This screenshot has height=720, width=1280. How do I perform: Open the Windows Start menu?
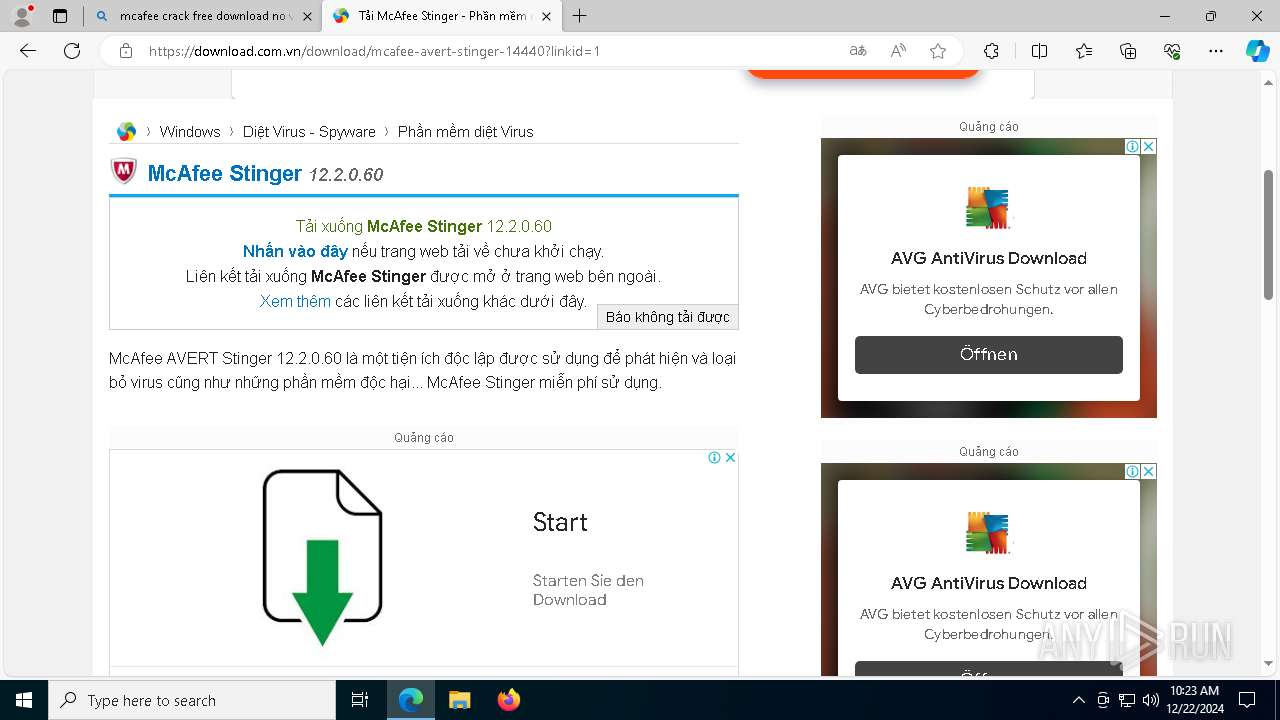[x=23, y=700]
